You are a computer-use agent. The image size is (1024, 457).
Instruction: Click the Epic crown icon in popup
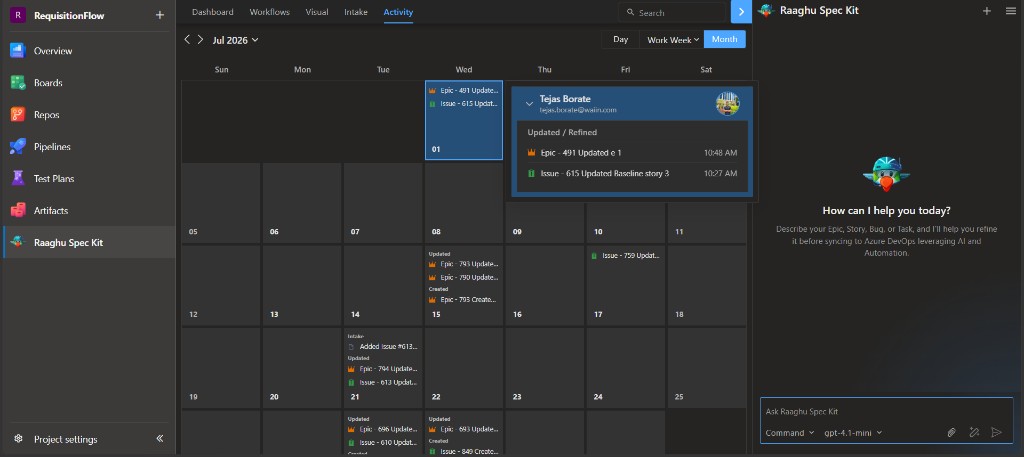point(531,153)
